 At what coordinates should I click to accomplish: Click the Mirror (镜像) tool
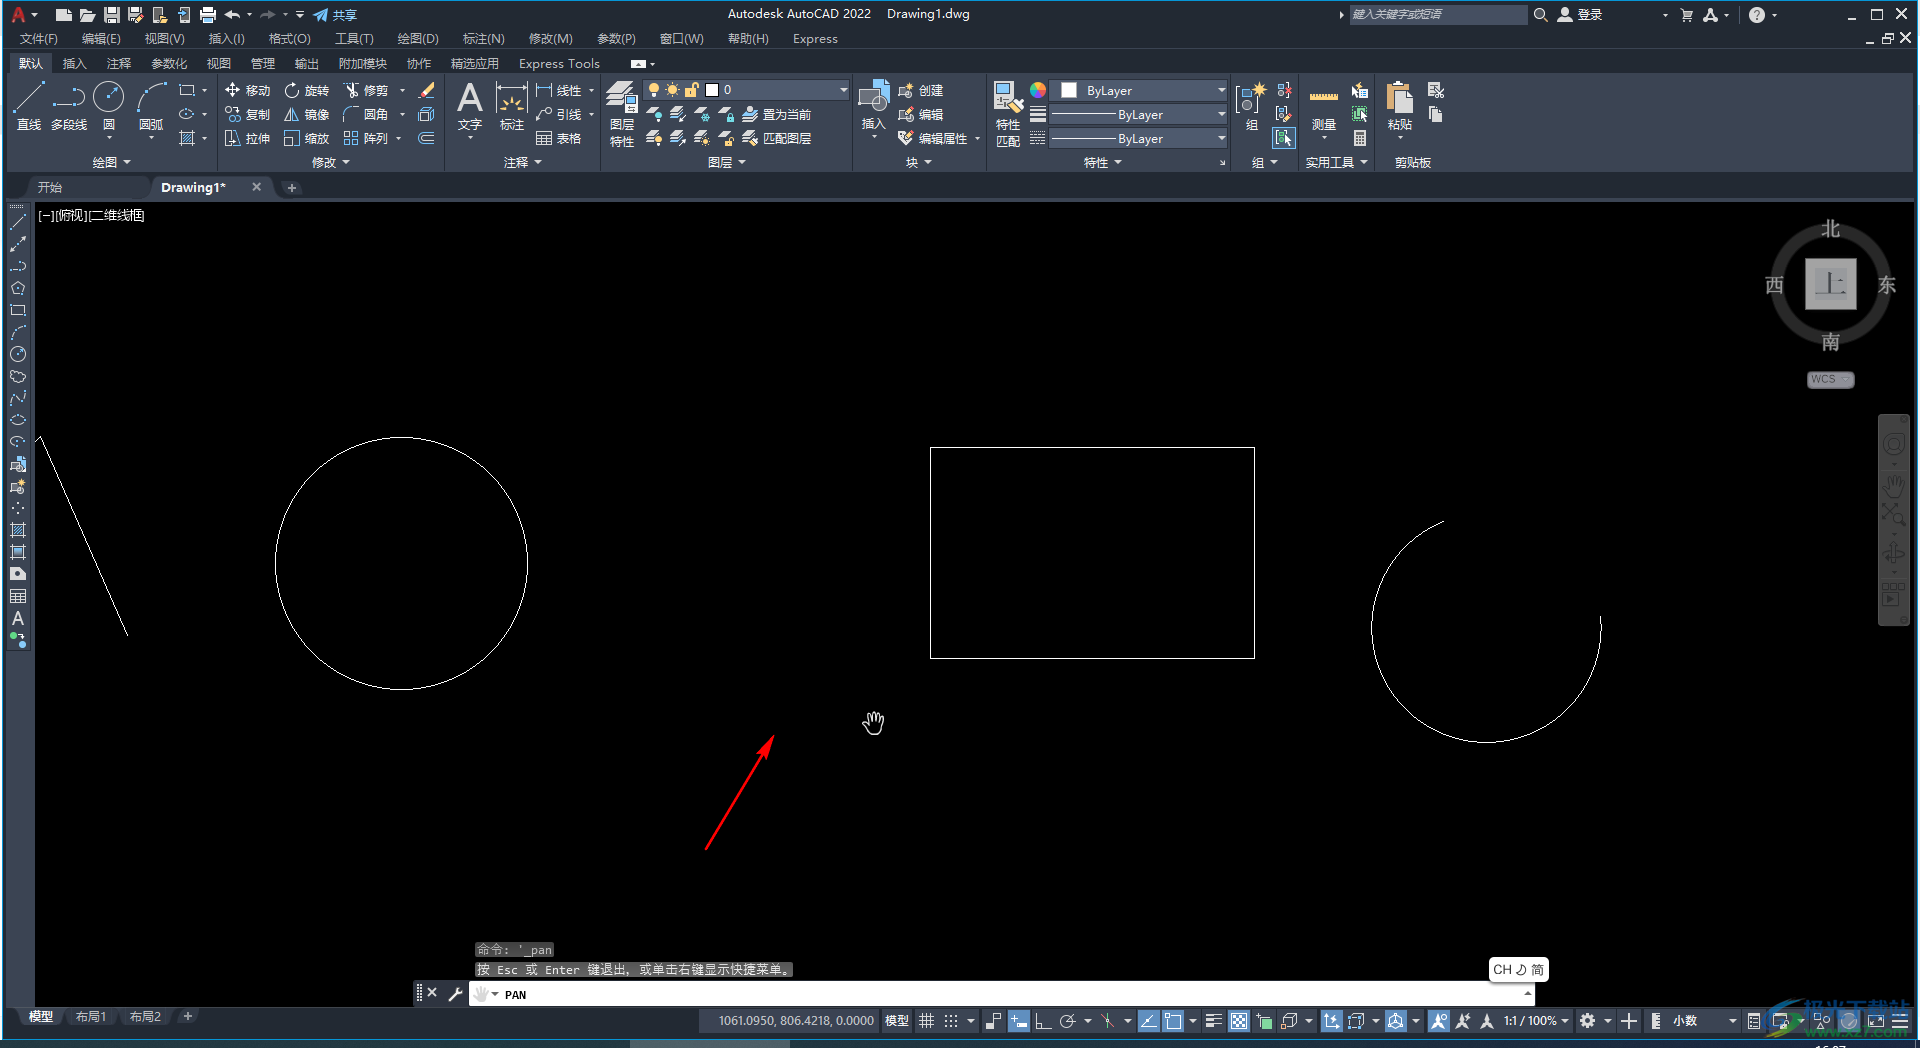click(x=306, y=114)
